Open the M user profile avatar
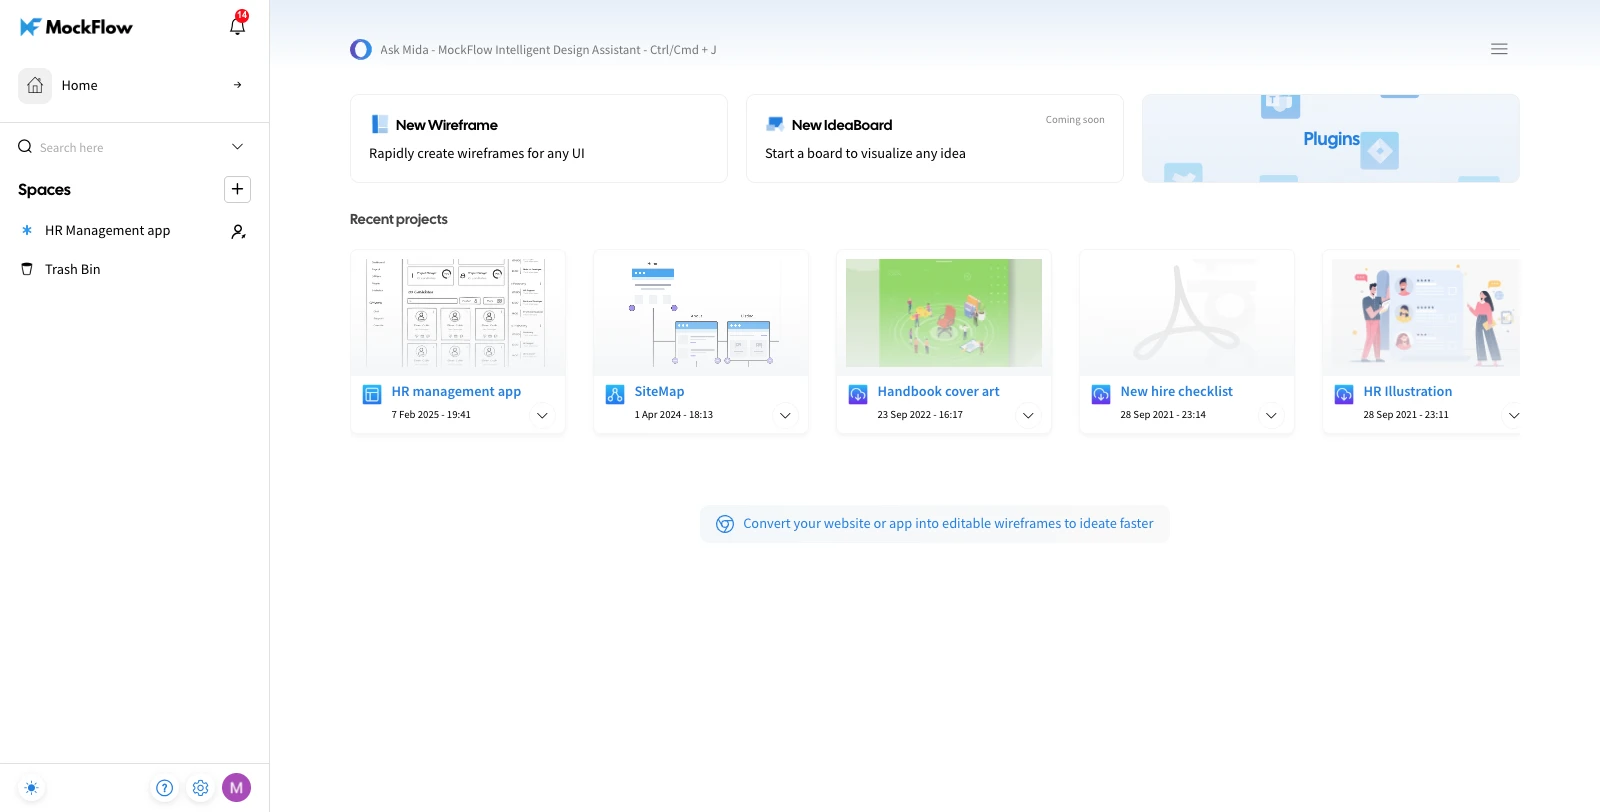The height and width of the screenshot is (812, 1600). tap(237, 788)
